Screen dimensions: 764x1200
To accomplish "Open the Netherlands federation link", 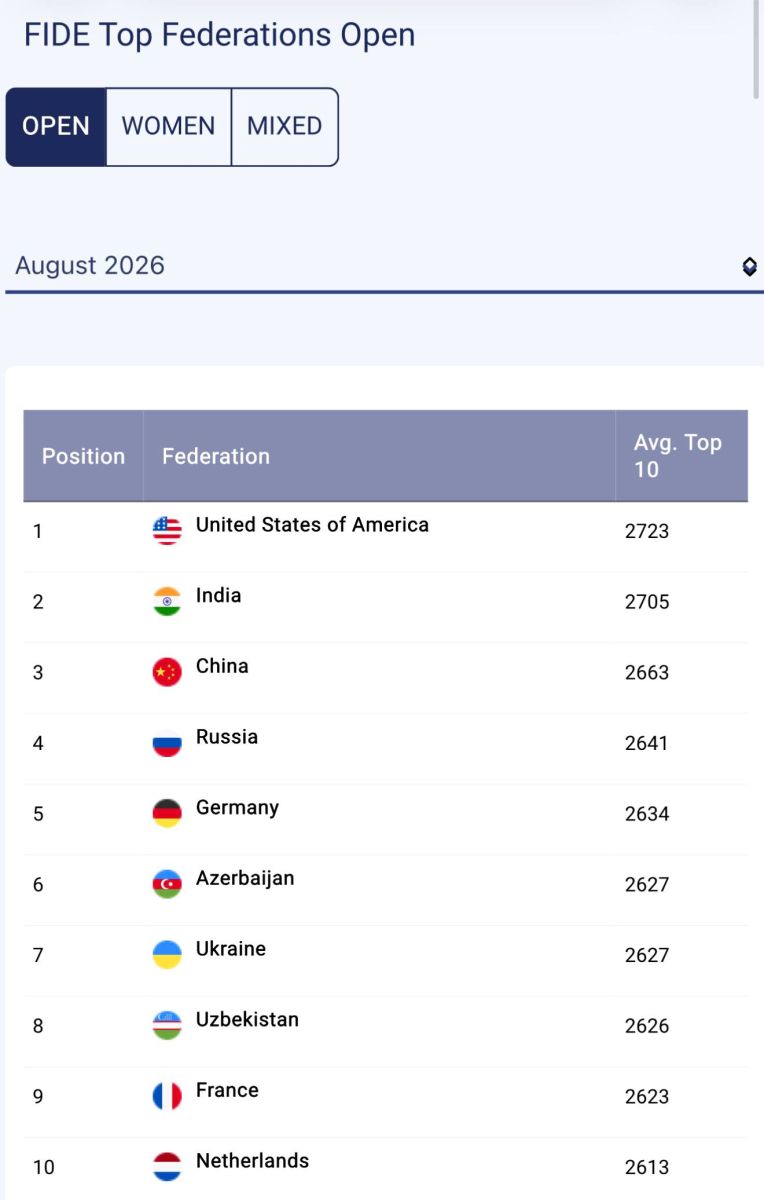I will point(252,1161).
